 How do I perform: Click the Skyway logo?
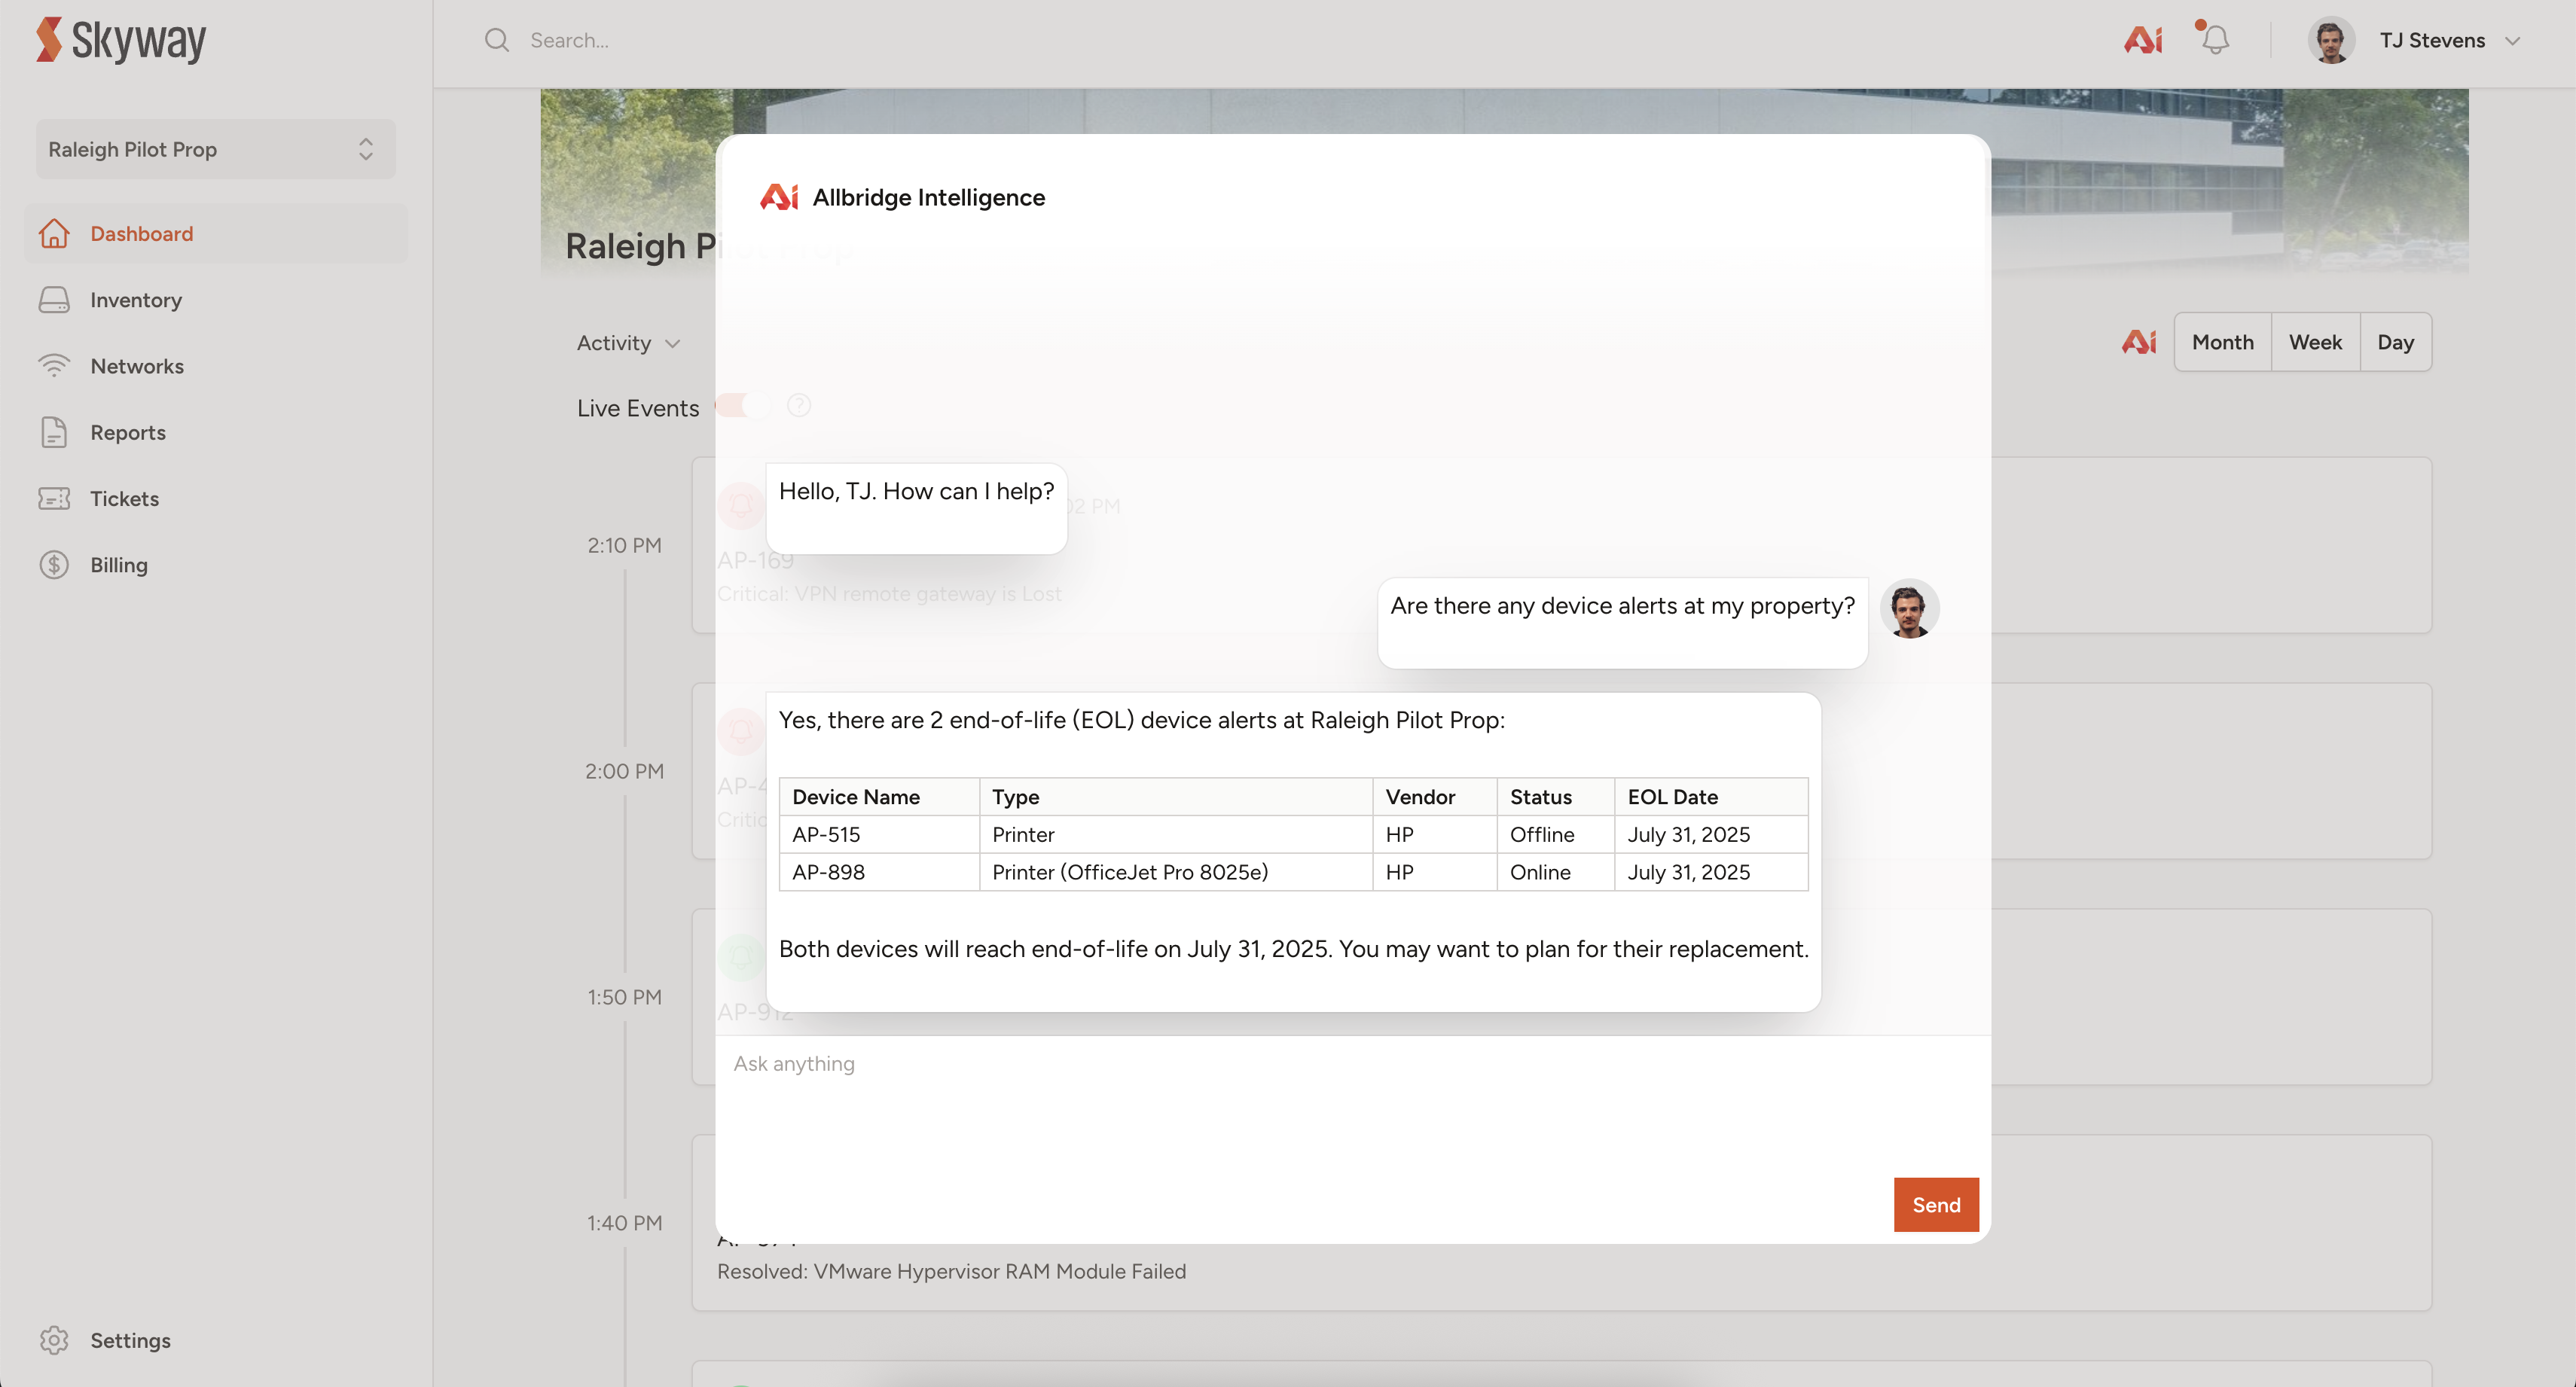[121, 40]
